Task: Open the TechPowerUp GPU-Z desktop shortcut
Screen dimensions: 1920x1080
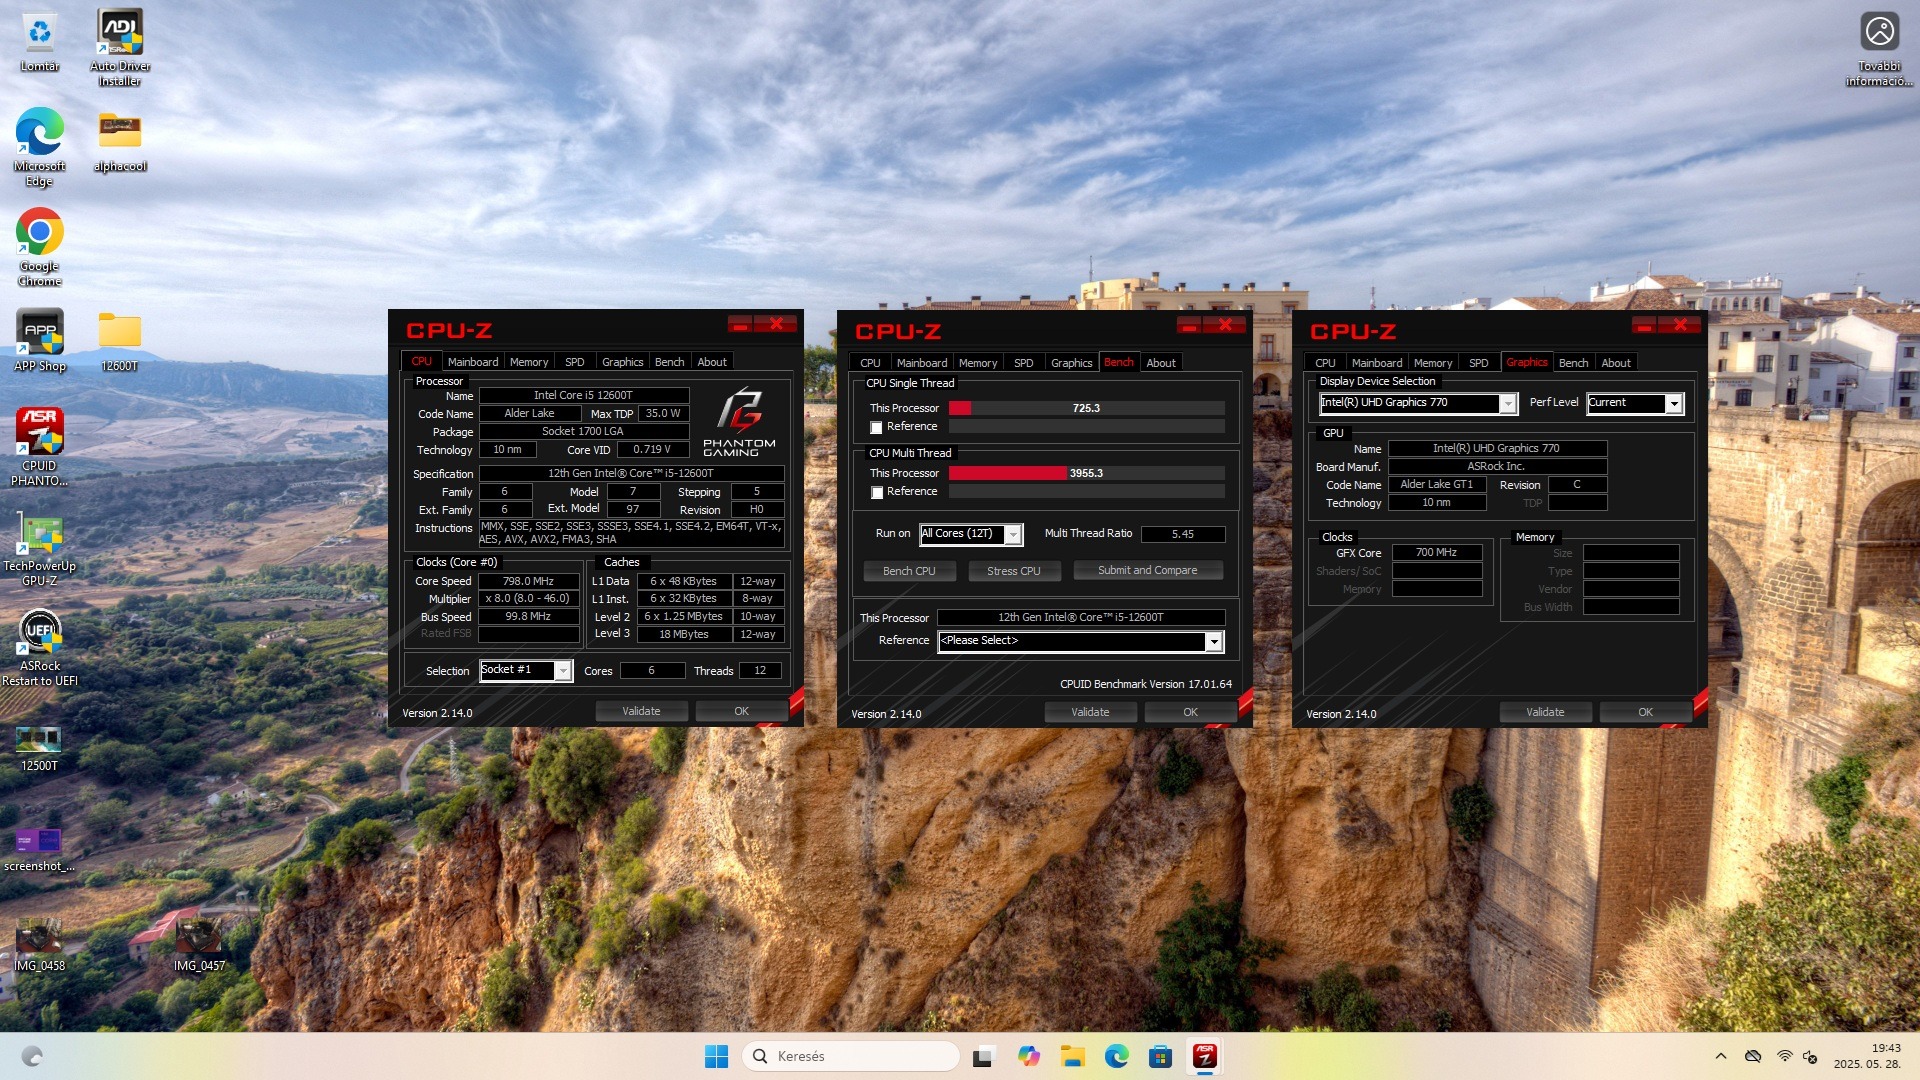Action: click(x=40, y=550)
